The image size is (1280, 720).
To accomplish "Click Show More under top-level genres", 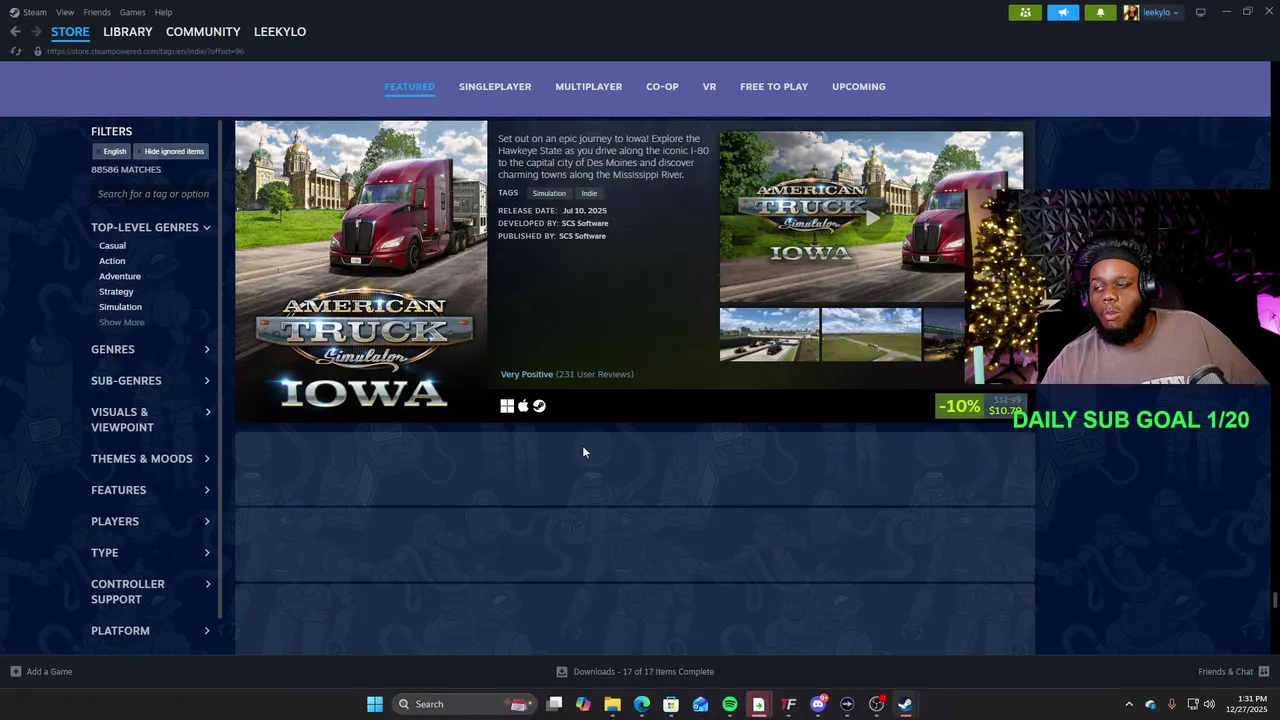I will [121, 322].
